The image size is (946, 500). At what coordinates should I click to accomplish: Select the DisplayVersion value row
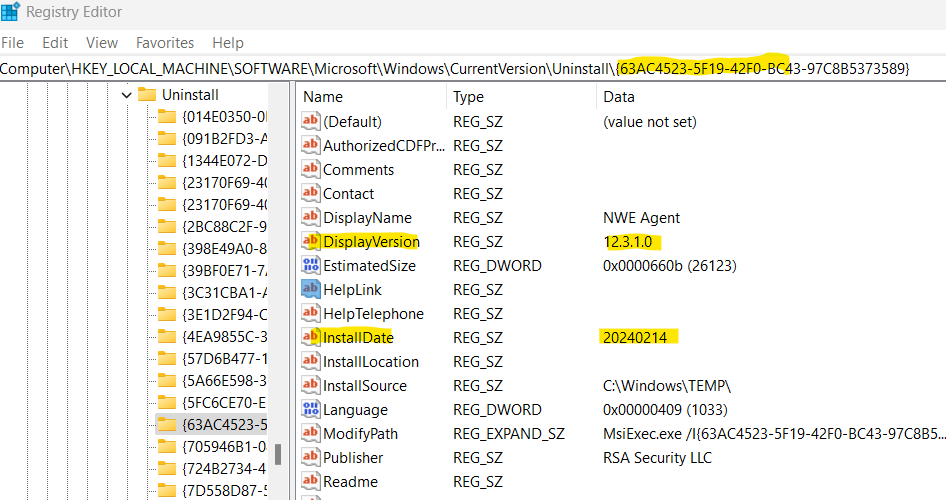(371, 242)
